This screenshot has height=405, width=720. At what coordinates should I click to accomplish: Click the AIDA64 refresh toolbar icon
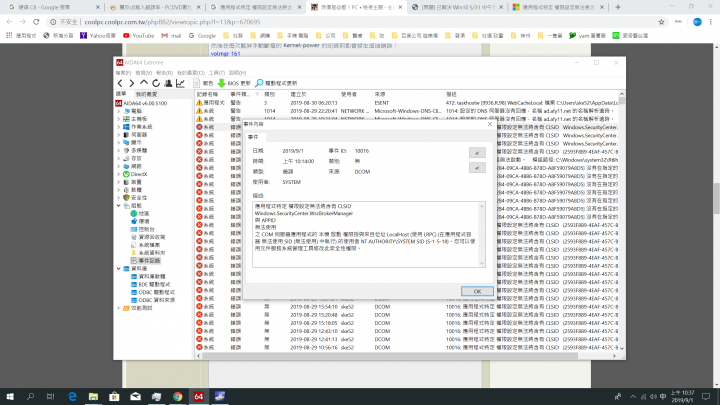[x=156, y=83]
